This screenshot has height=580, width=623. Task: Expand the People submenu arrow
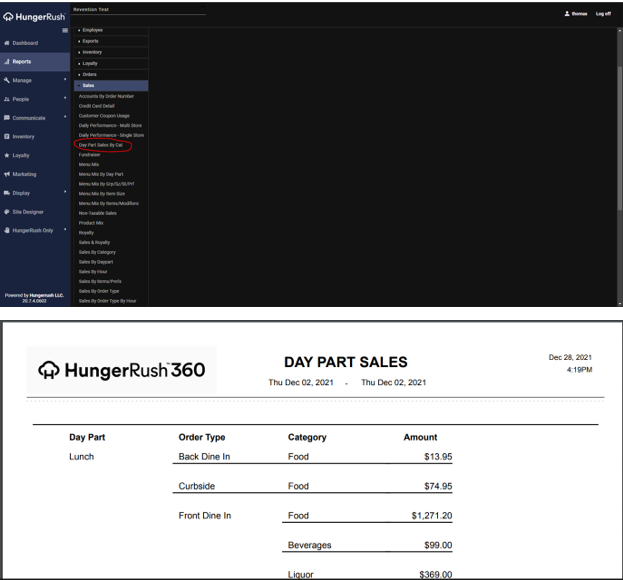65,98
